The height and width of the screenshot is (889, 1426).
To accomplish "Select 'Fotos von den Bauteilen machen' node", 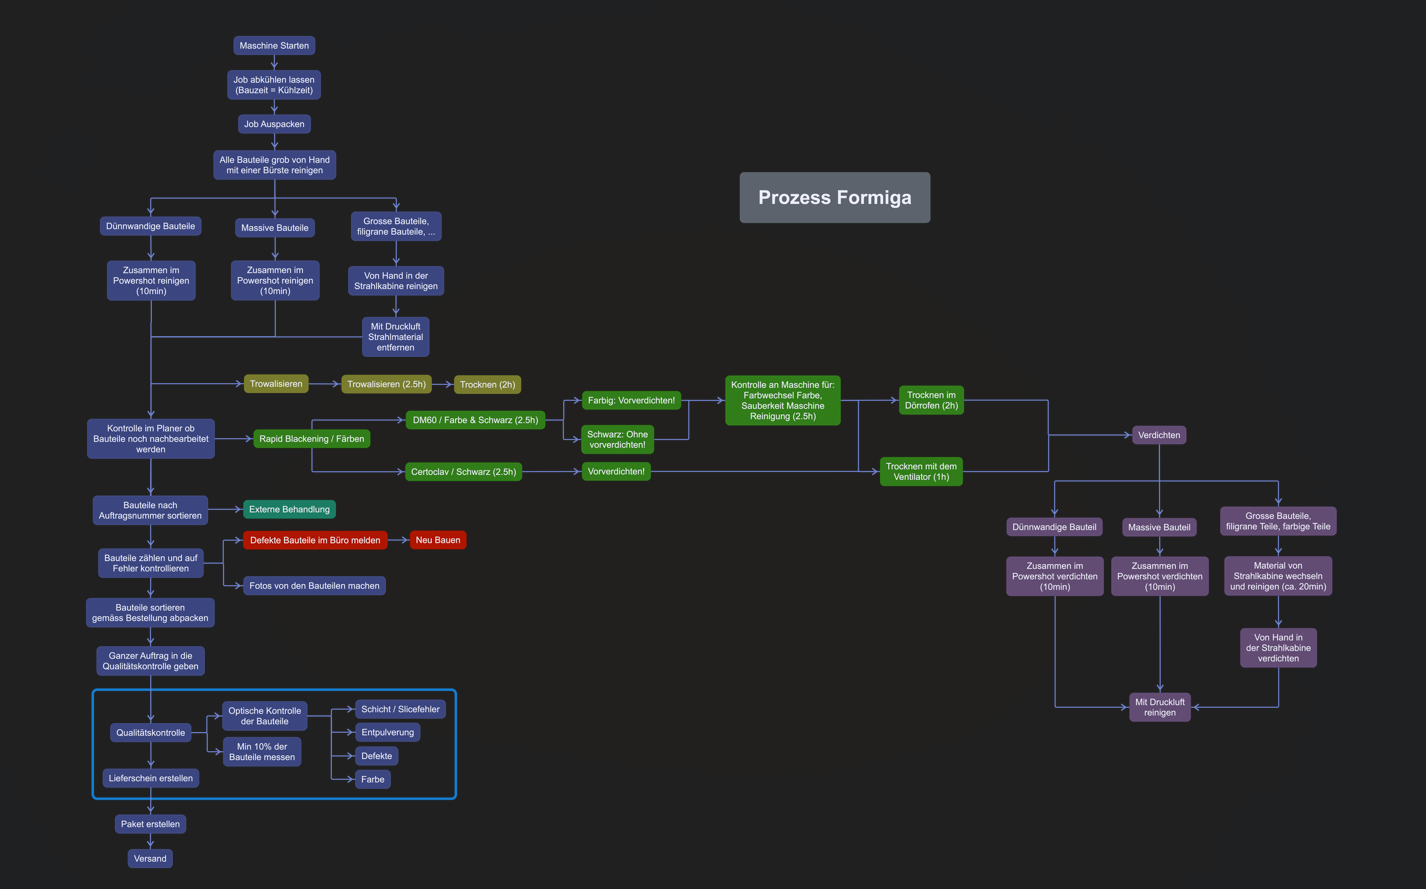I will (x=314, y=586).
